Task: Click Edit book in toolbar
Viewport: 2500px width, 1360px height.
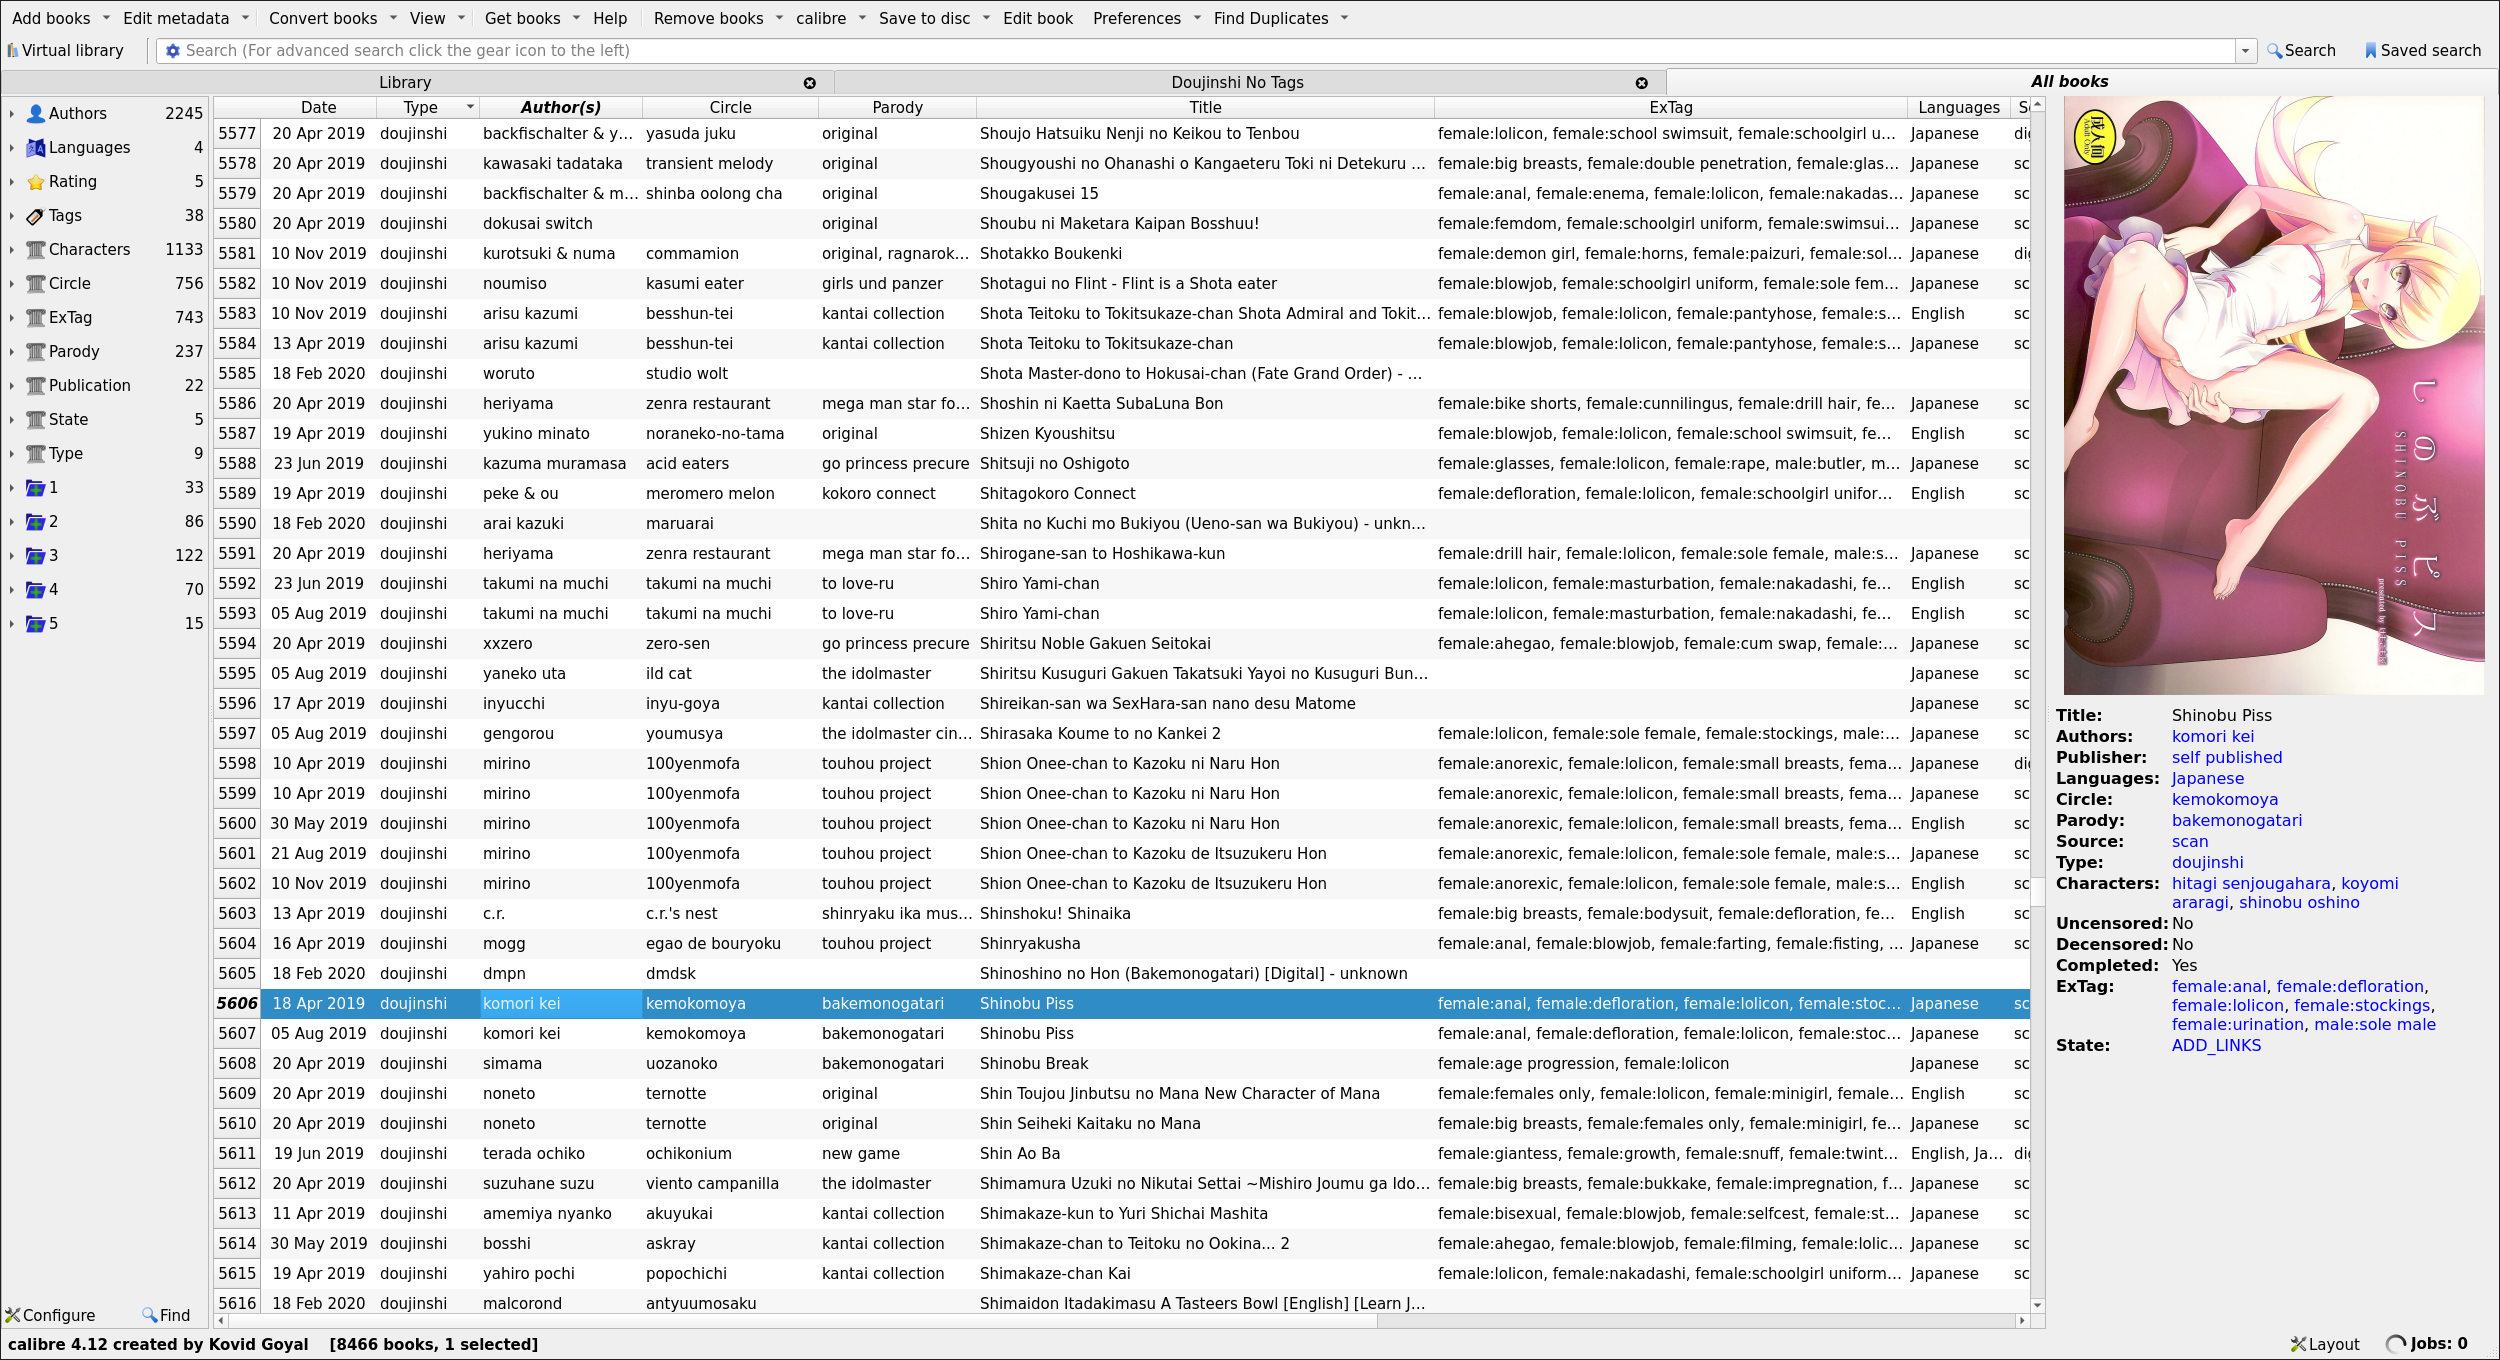Action: click(1037, 18)
